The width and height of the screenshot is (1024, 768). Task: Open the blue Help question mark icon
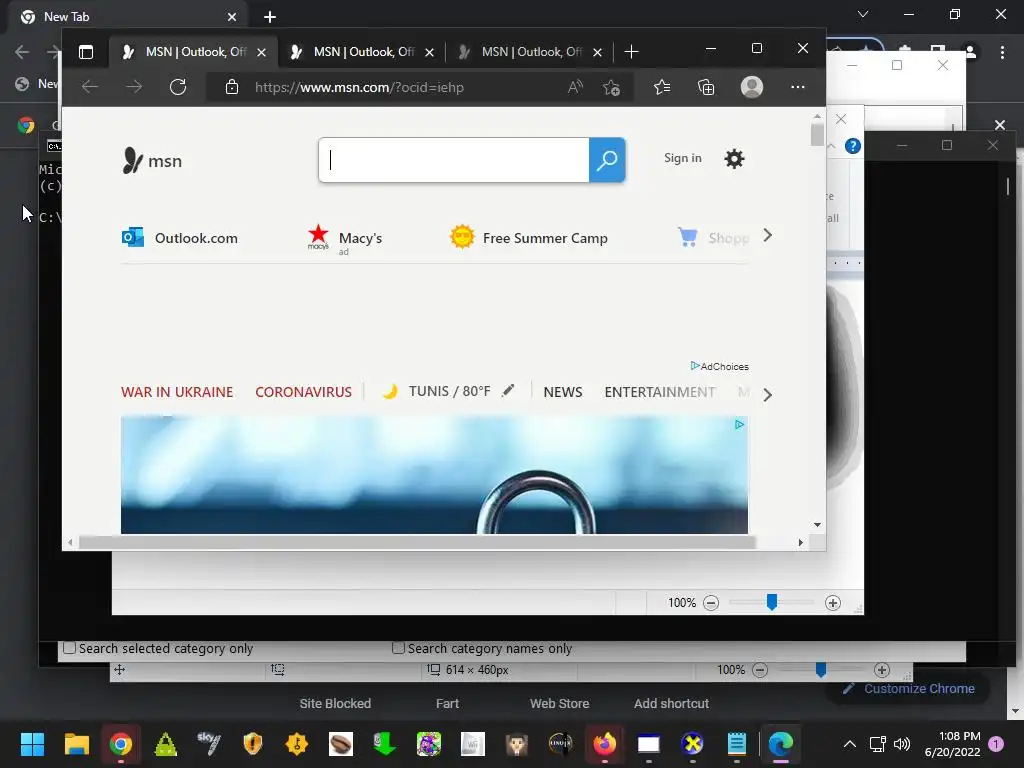[x=852, y=146]
